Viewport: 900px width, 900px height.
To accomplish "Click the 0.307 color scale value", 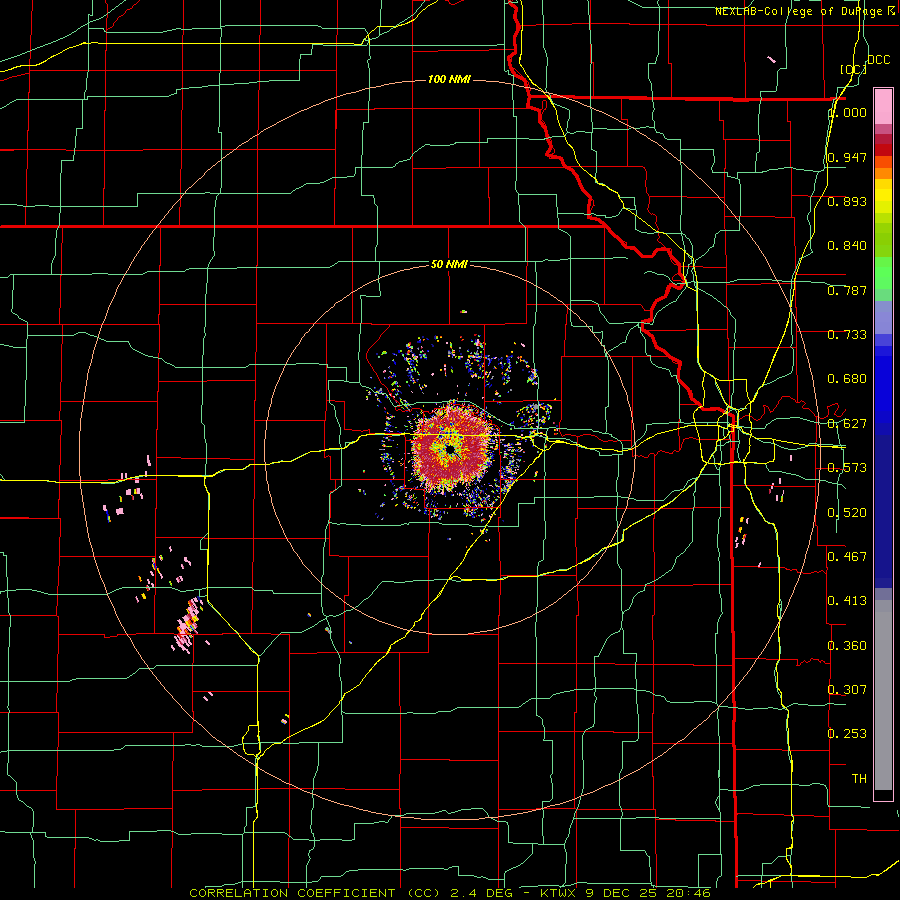I will 847,690.
